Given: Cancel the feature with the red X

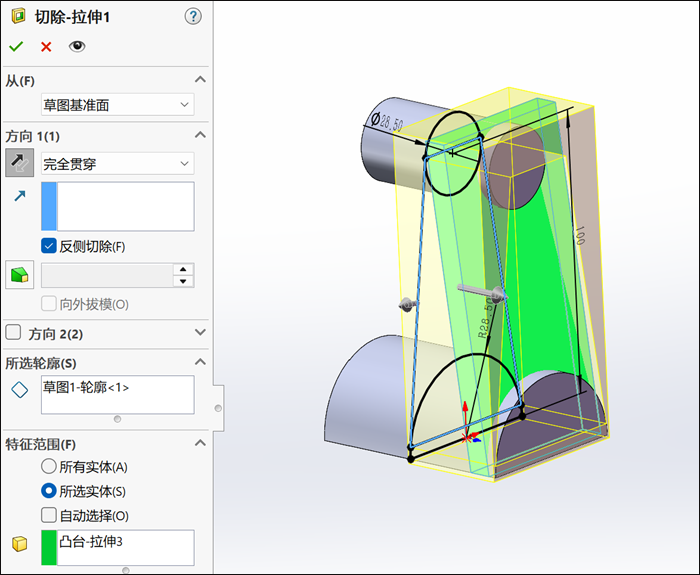Looking at the screenshot, I should [x=46, y=46].
